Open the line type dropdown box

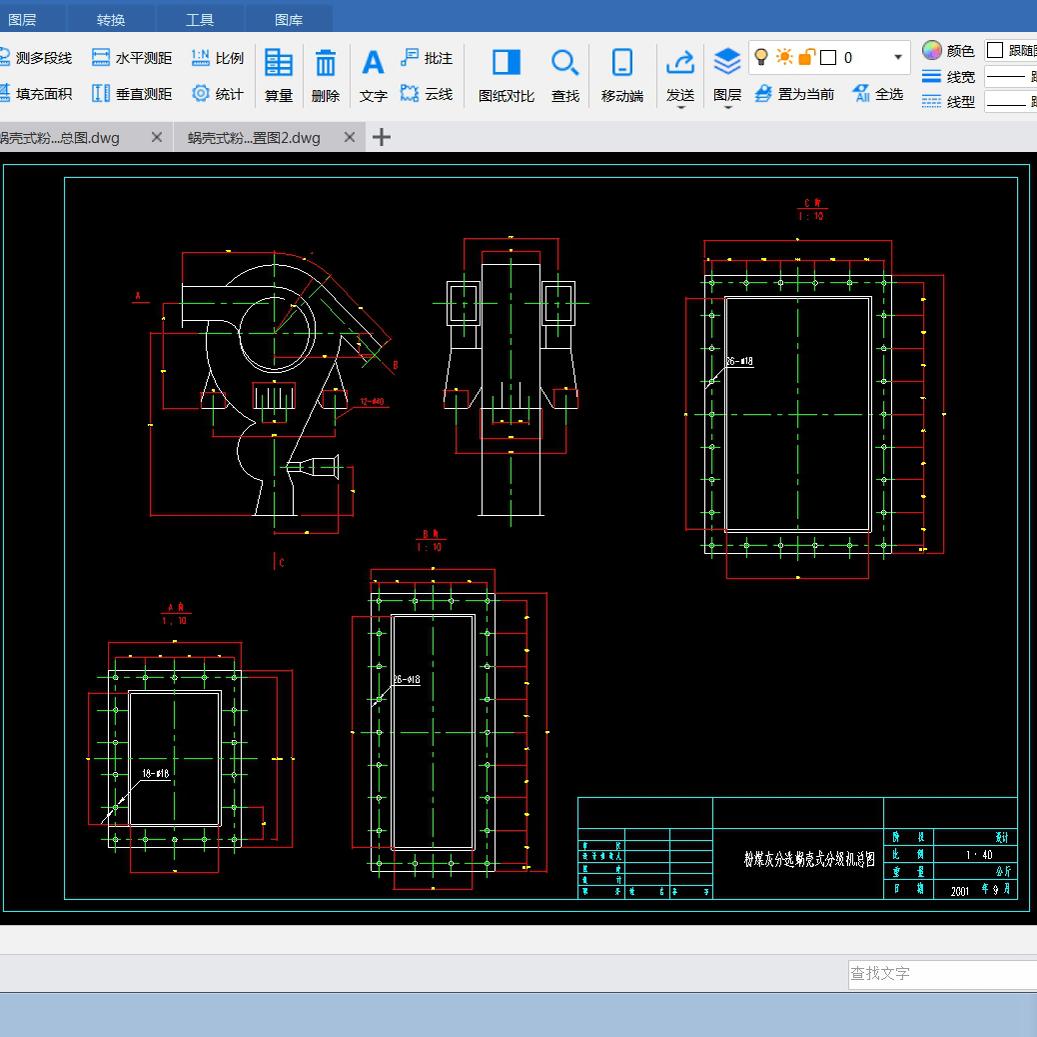(x=1011, y=102)
